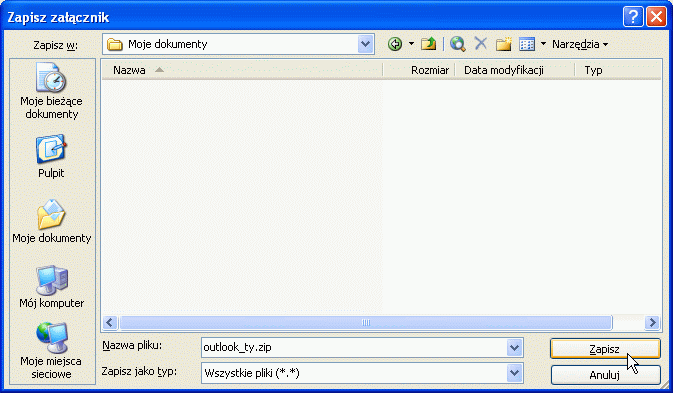The height and width of the screenshot is (393, 673).
Task: Sort by the Typ column header
Action: pyautogui.click(x=618, y=70)
